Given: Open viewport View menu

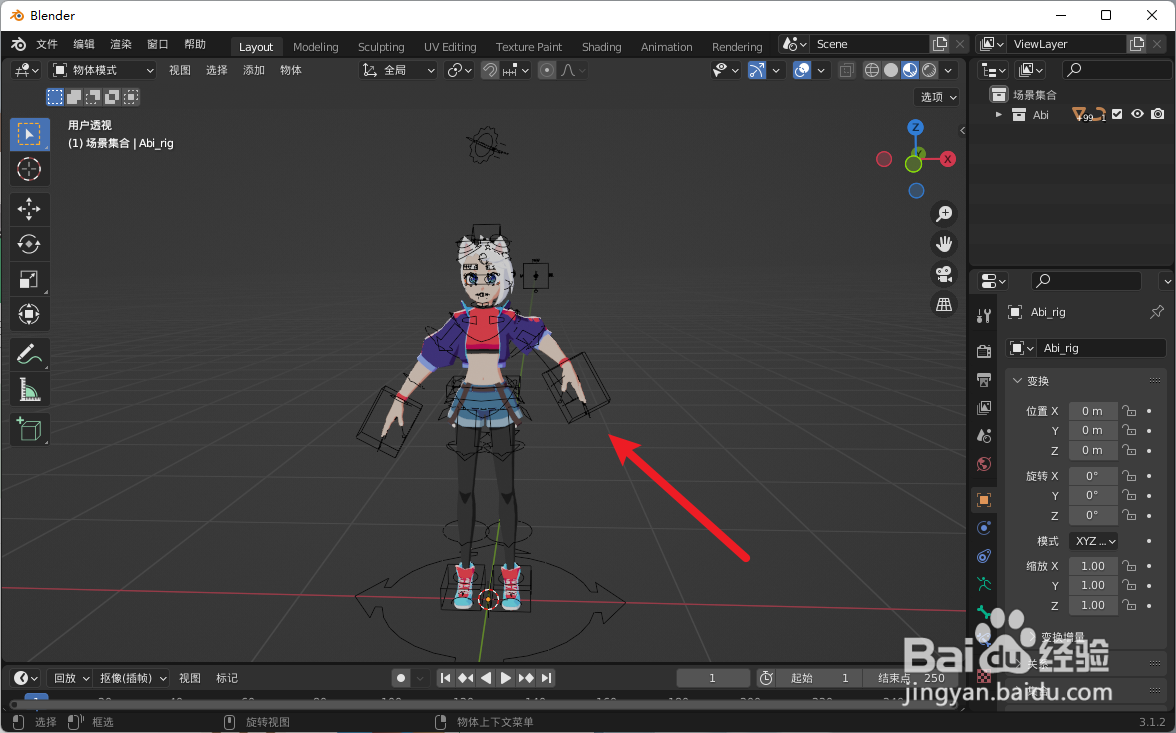Looking at the screenshot, I should (179, 70).
